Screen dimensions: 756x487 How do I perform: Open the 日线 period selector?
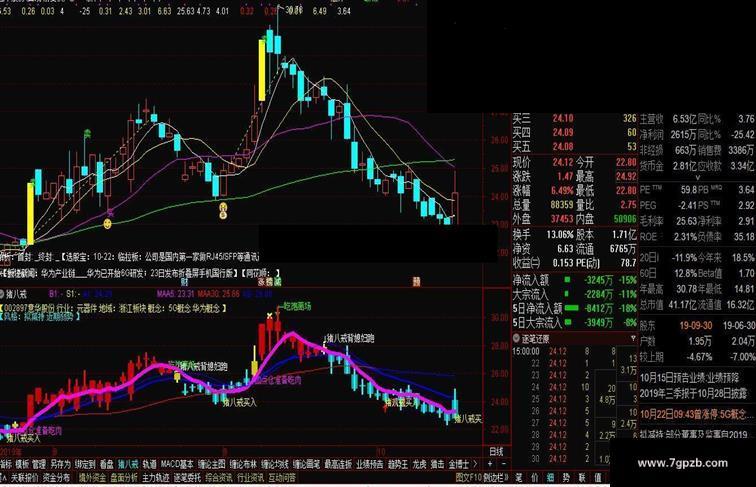[x=496, y=451]
